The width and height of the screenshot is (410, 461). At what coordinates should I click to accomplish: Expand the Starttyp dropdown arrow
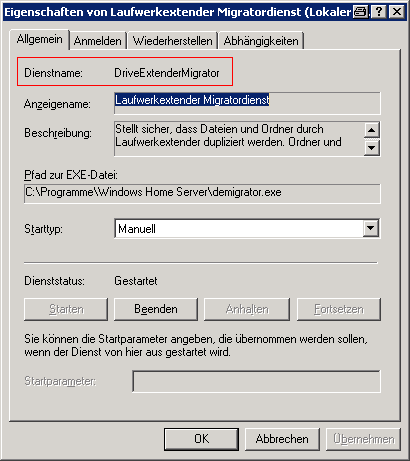click(371, 228)
